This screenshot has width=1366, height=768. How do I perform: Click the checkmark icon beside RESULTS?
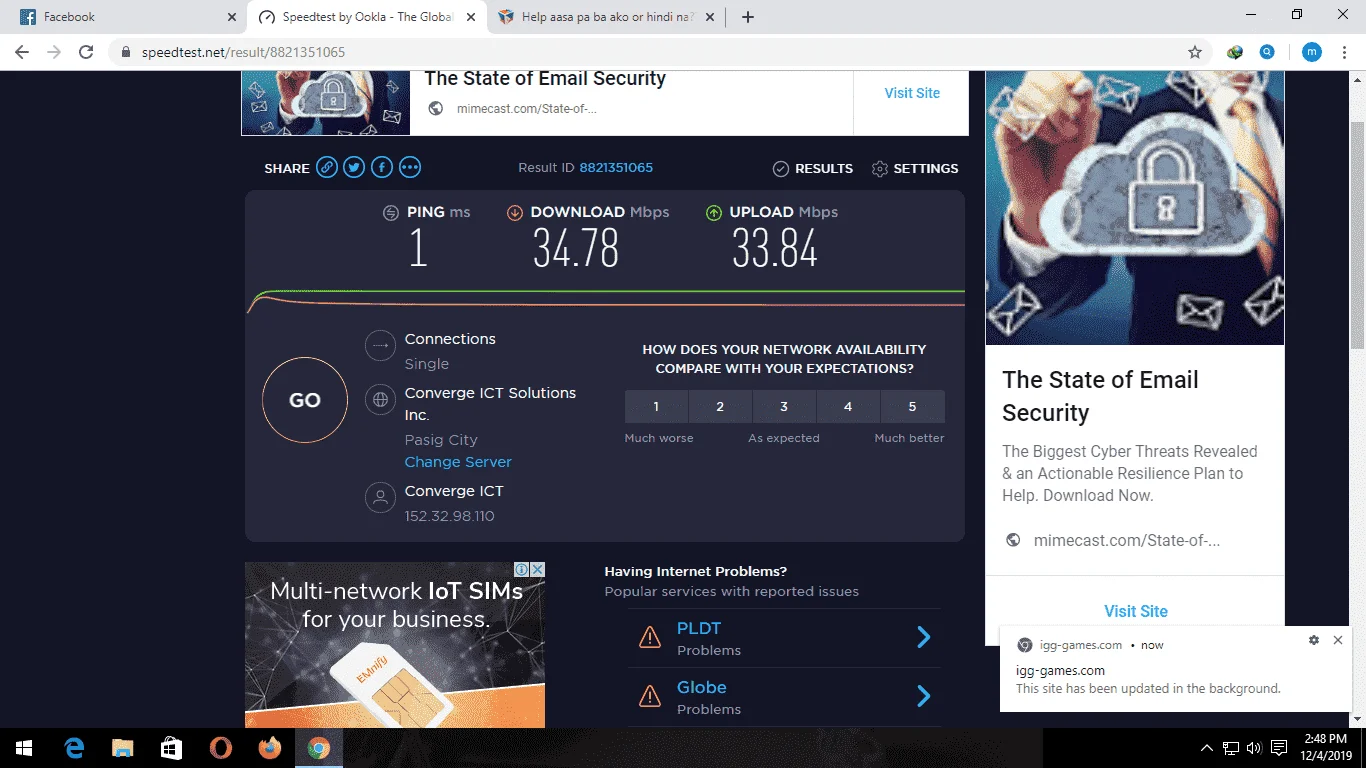coord(781,169)
